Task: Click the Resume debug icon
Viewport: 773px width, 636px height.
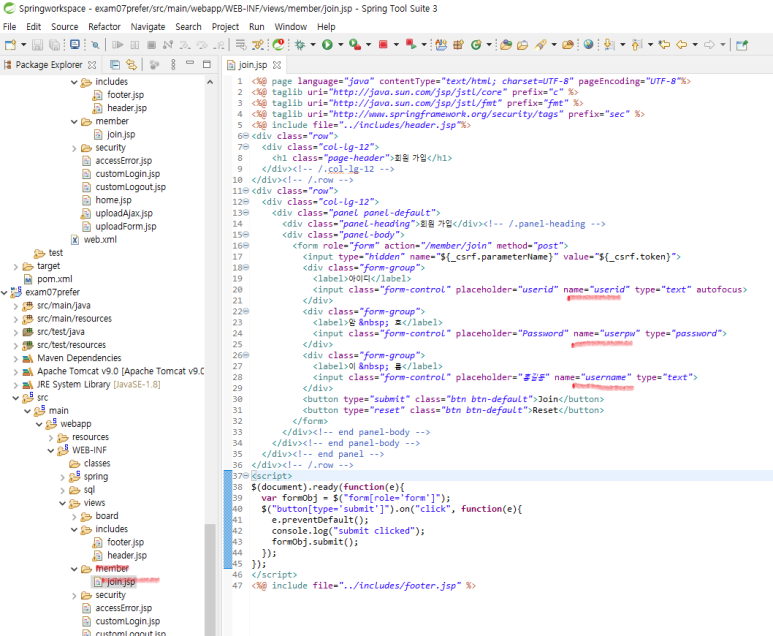Action: [x=118, y=45]
